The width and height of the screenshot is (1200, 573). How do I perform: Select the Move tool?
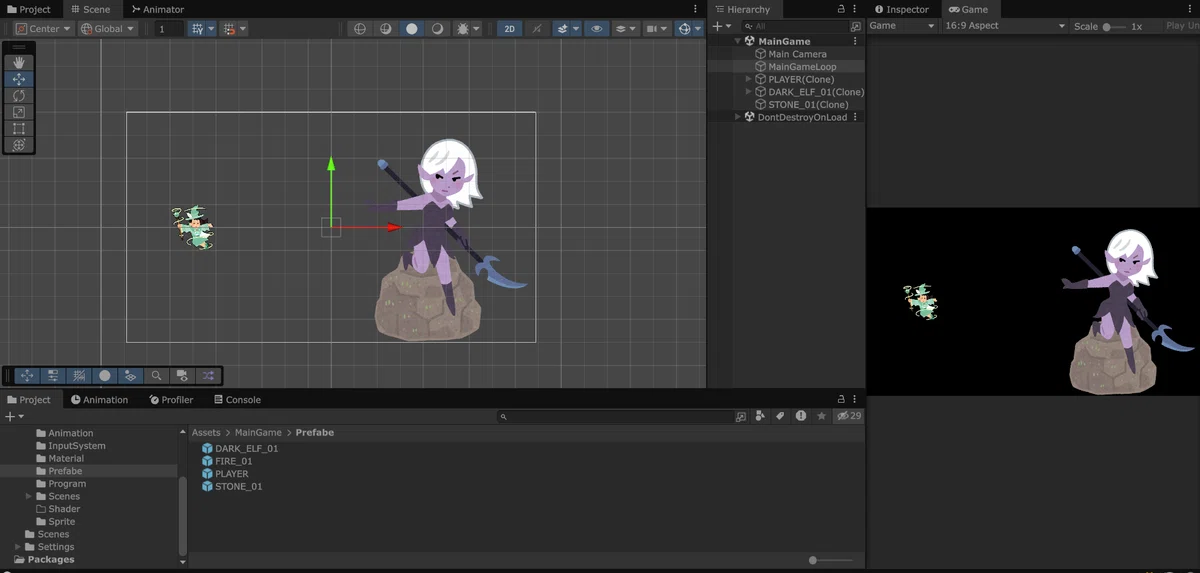coord(19,79)
